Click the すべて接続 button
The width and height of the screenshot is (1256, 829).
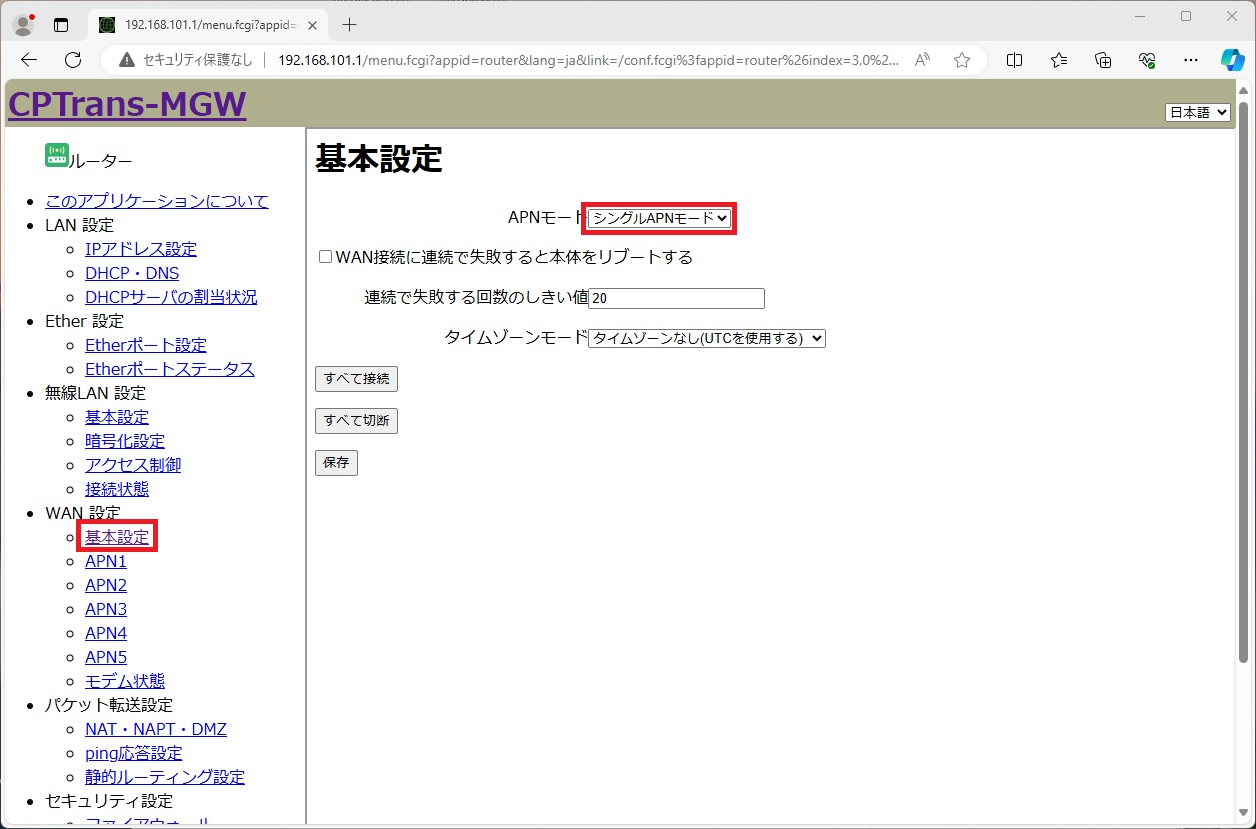[x=356, y=379]
